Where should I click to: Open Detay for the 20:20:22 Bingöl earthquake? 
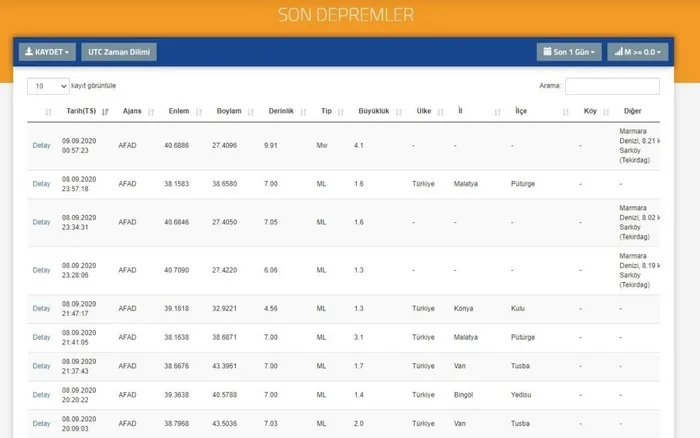click(42, 395)
